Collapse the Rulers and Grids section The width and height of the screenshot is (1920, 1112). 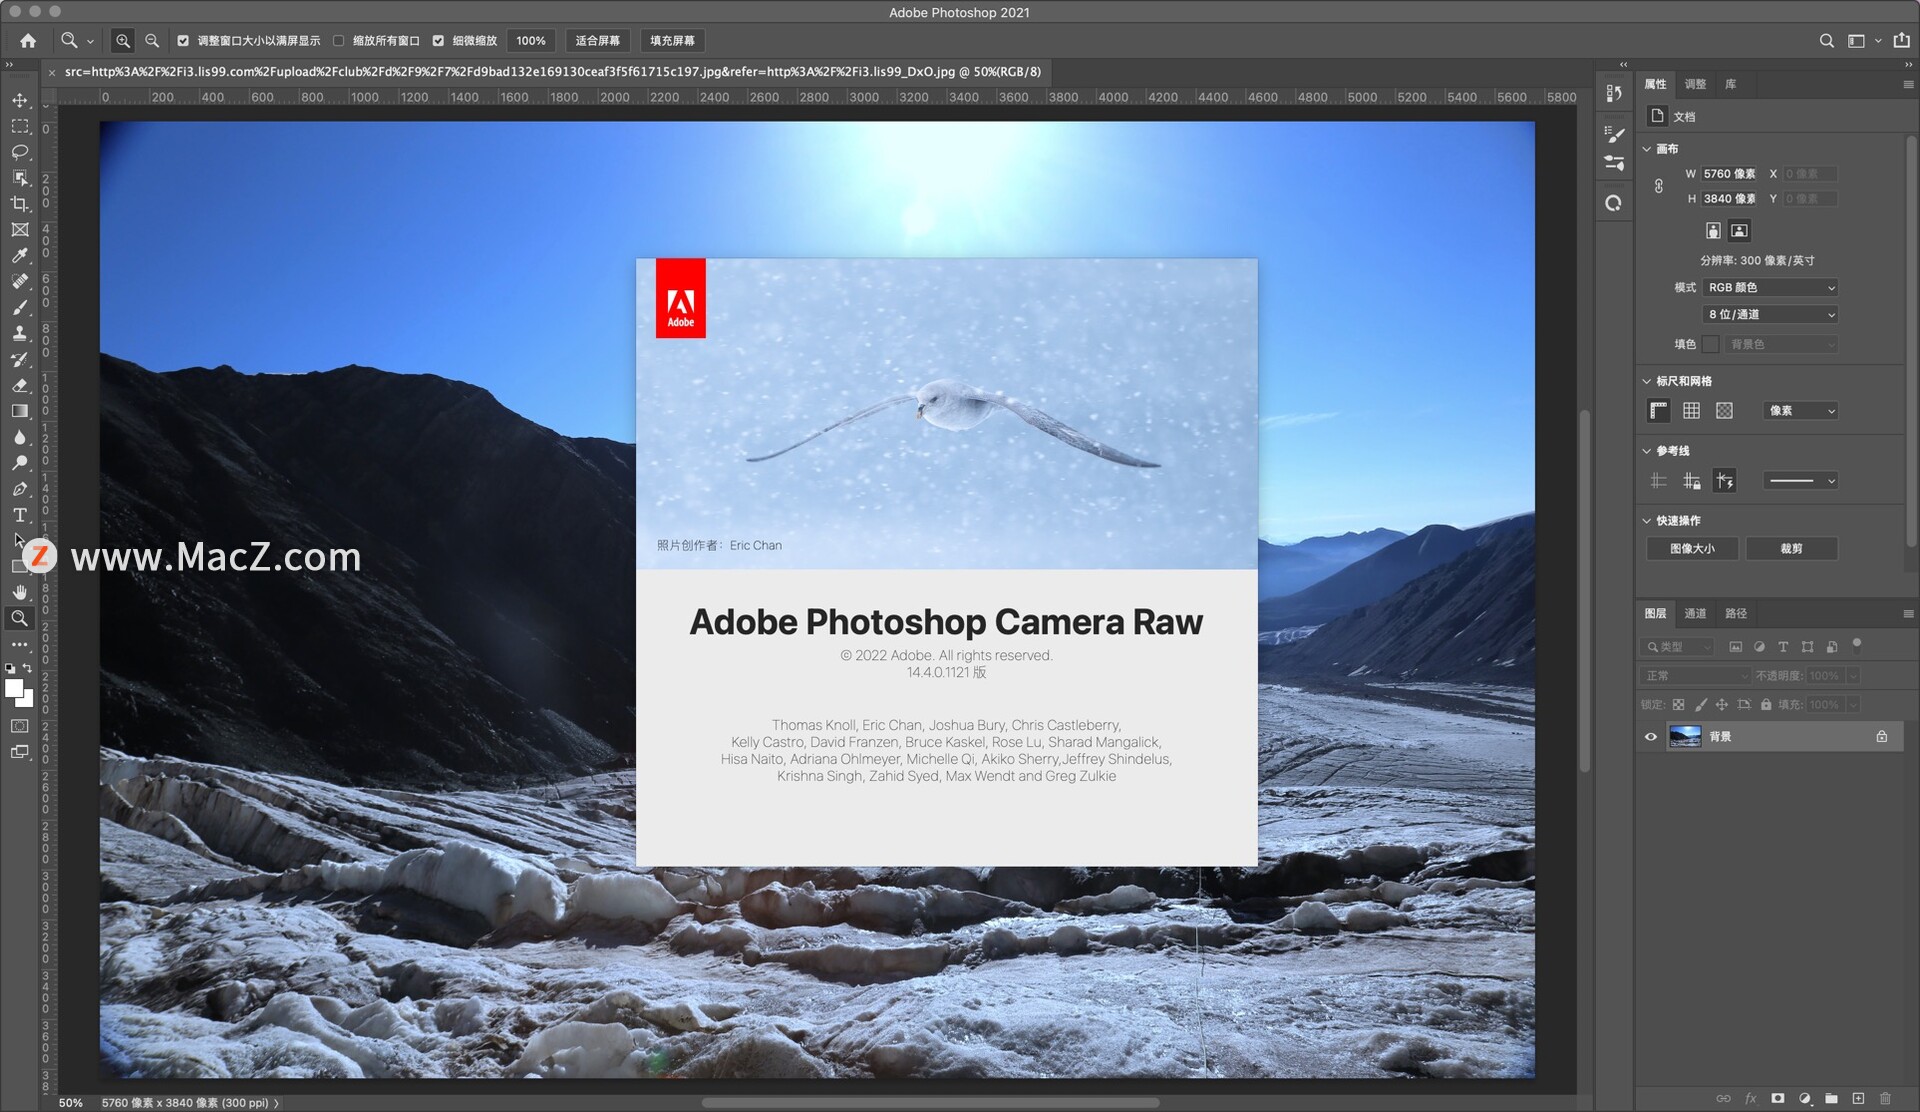click(x=1647, y=381)
